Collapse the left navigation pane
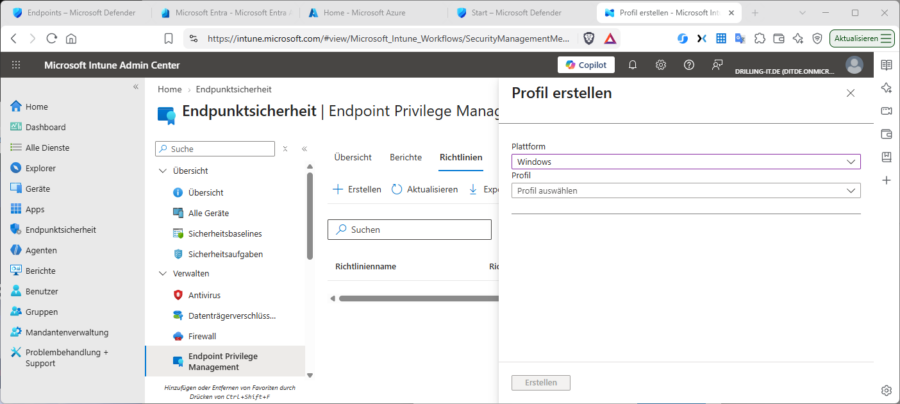The height and width of the screenshot is (404, 900). click(x=135, y=87)
